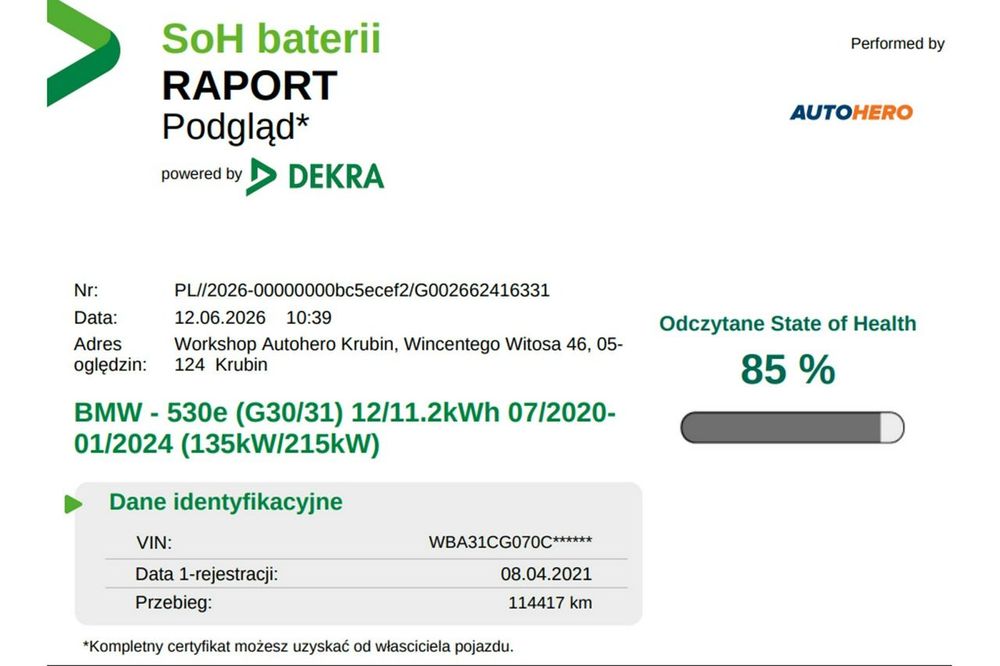The height and width of the screenshot is (666, 1000).
Task: Click the 'RAPORT' heading
Action: [249, 85]
